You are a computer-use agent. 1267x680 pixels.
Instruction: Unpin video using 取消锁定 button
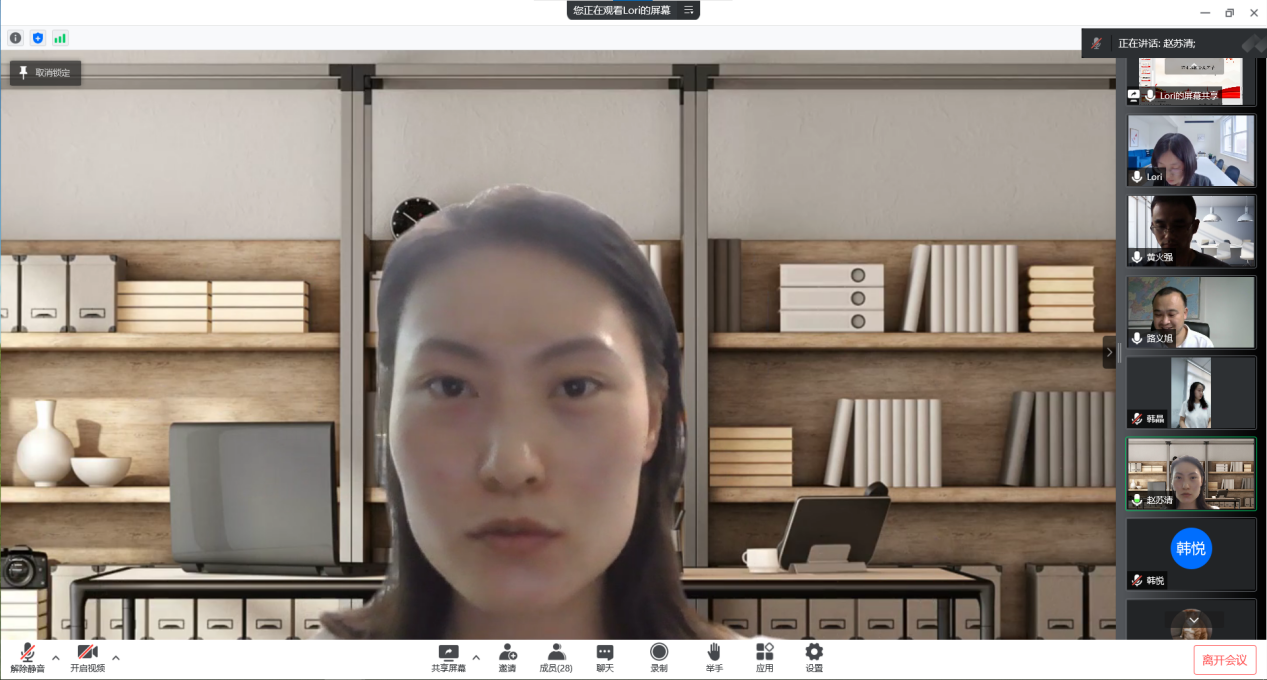pos(45,73)
